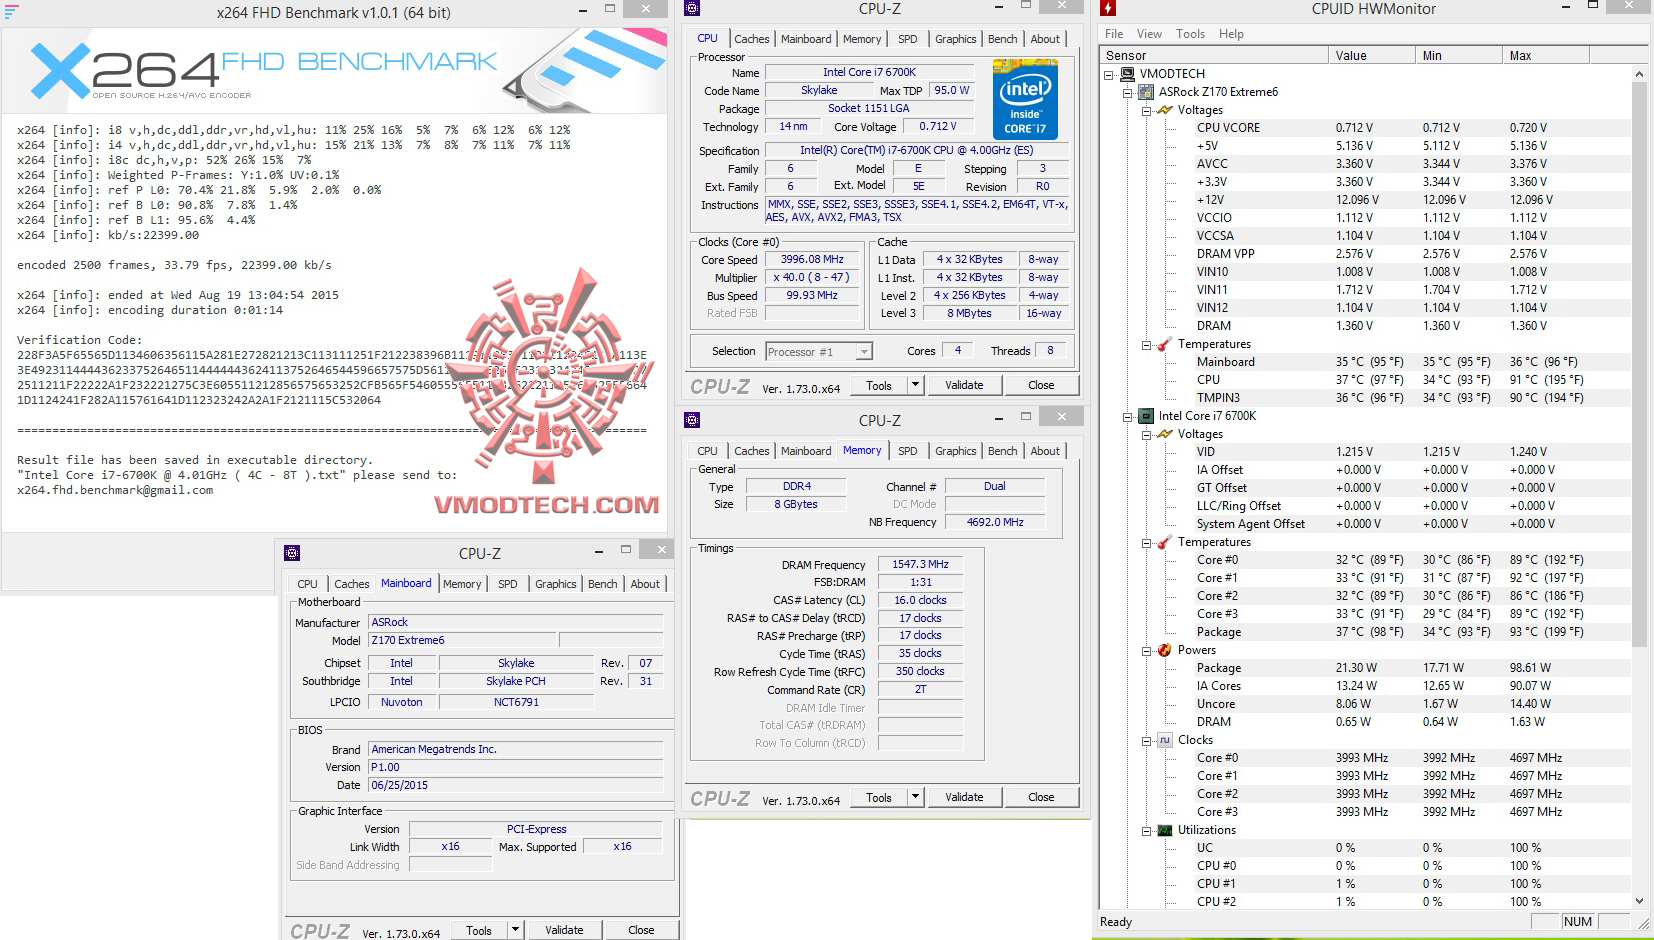Click Validate in the CPU-Z CPU tab window
Screen dimensions: 1654x940
coord(964,385)
